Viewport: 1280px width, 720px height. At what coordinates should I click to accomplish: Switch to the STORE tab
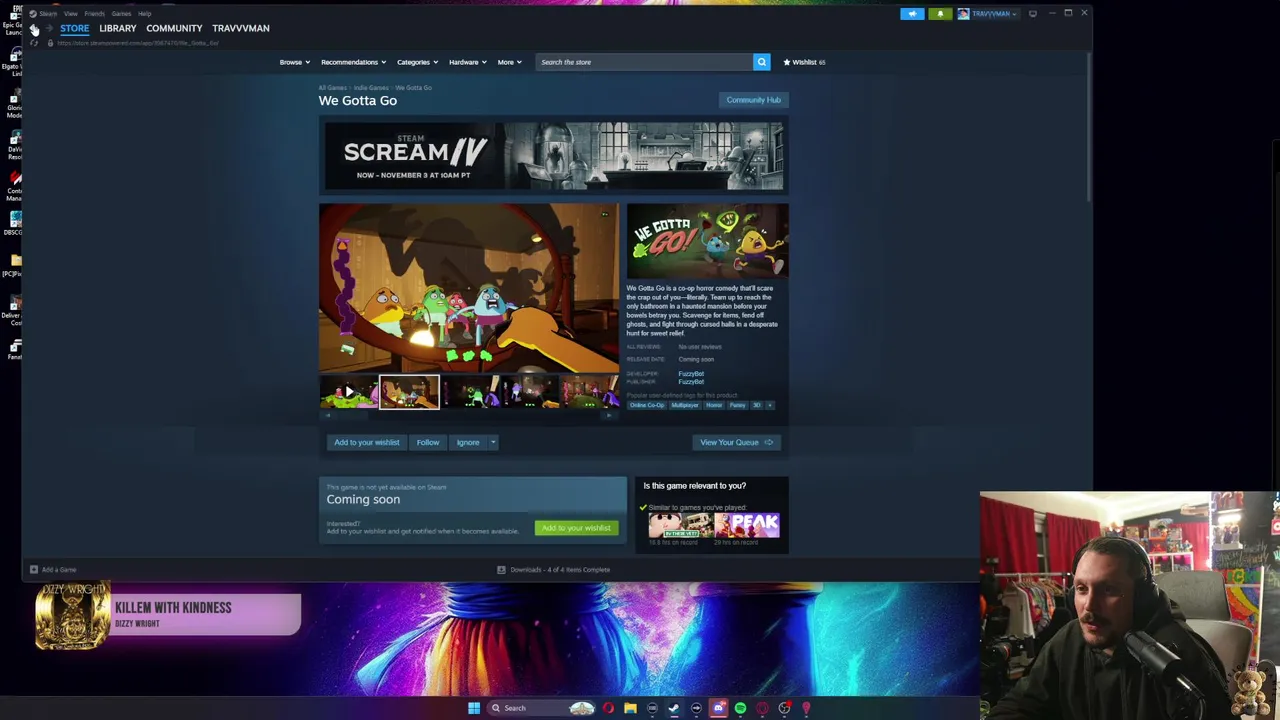click(75, 28)
